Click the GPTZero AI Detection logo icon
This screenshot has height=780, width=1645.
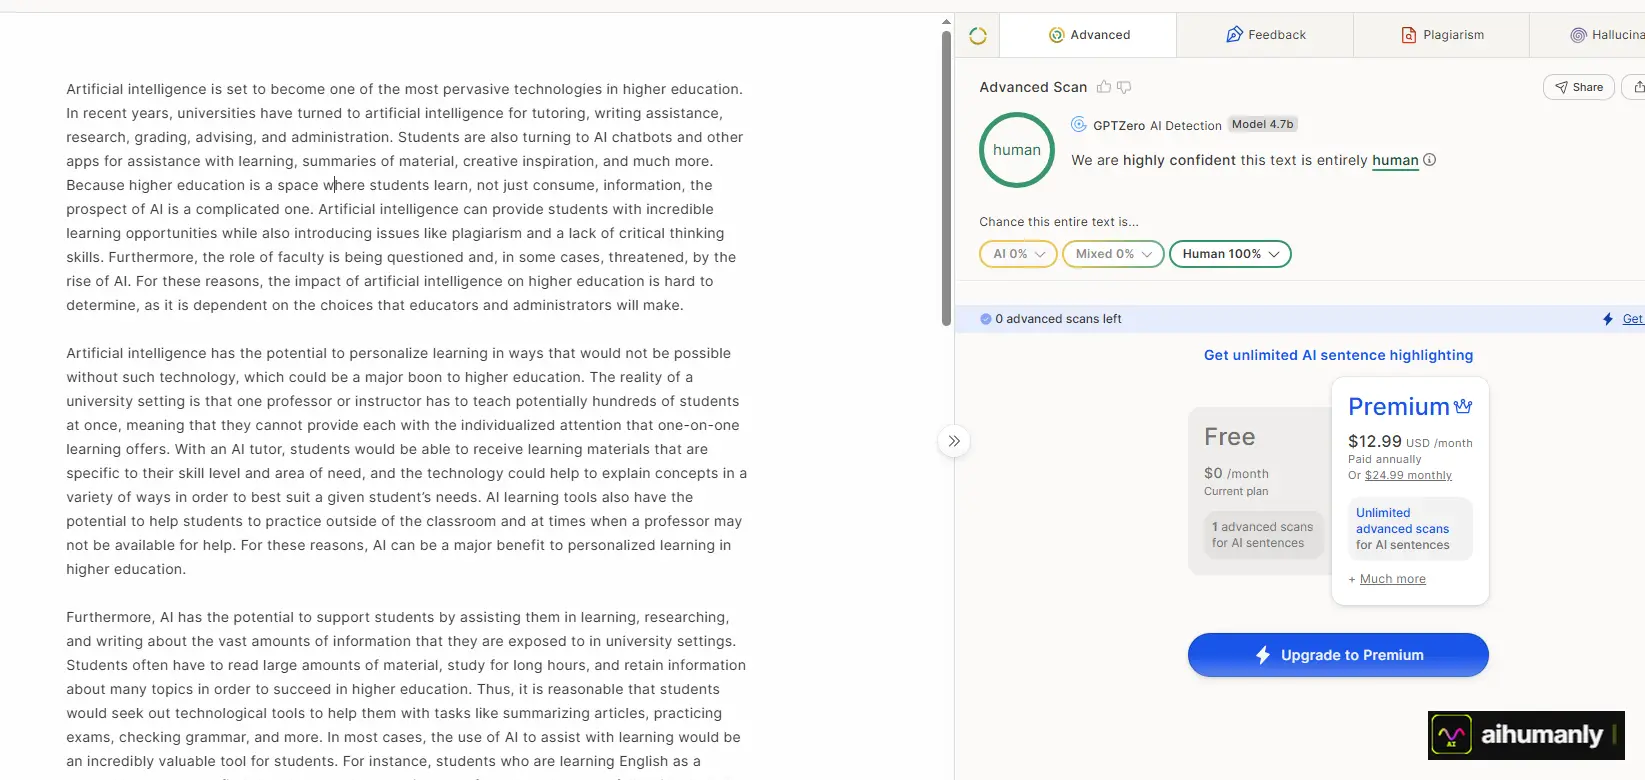click(x=1079, y=125)
